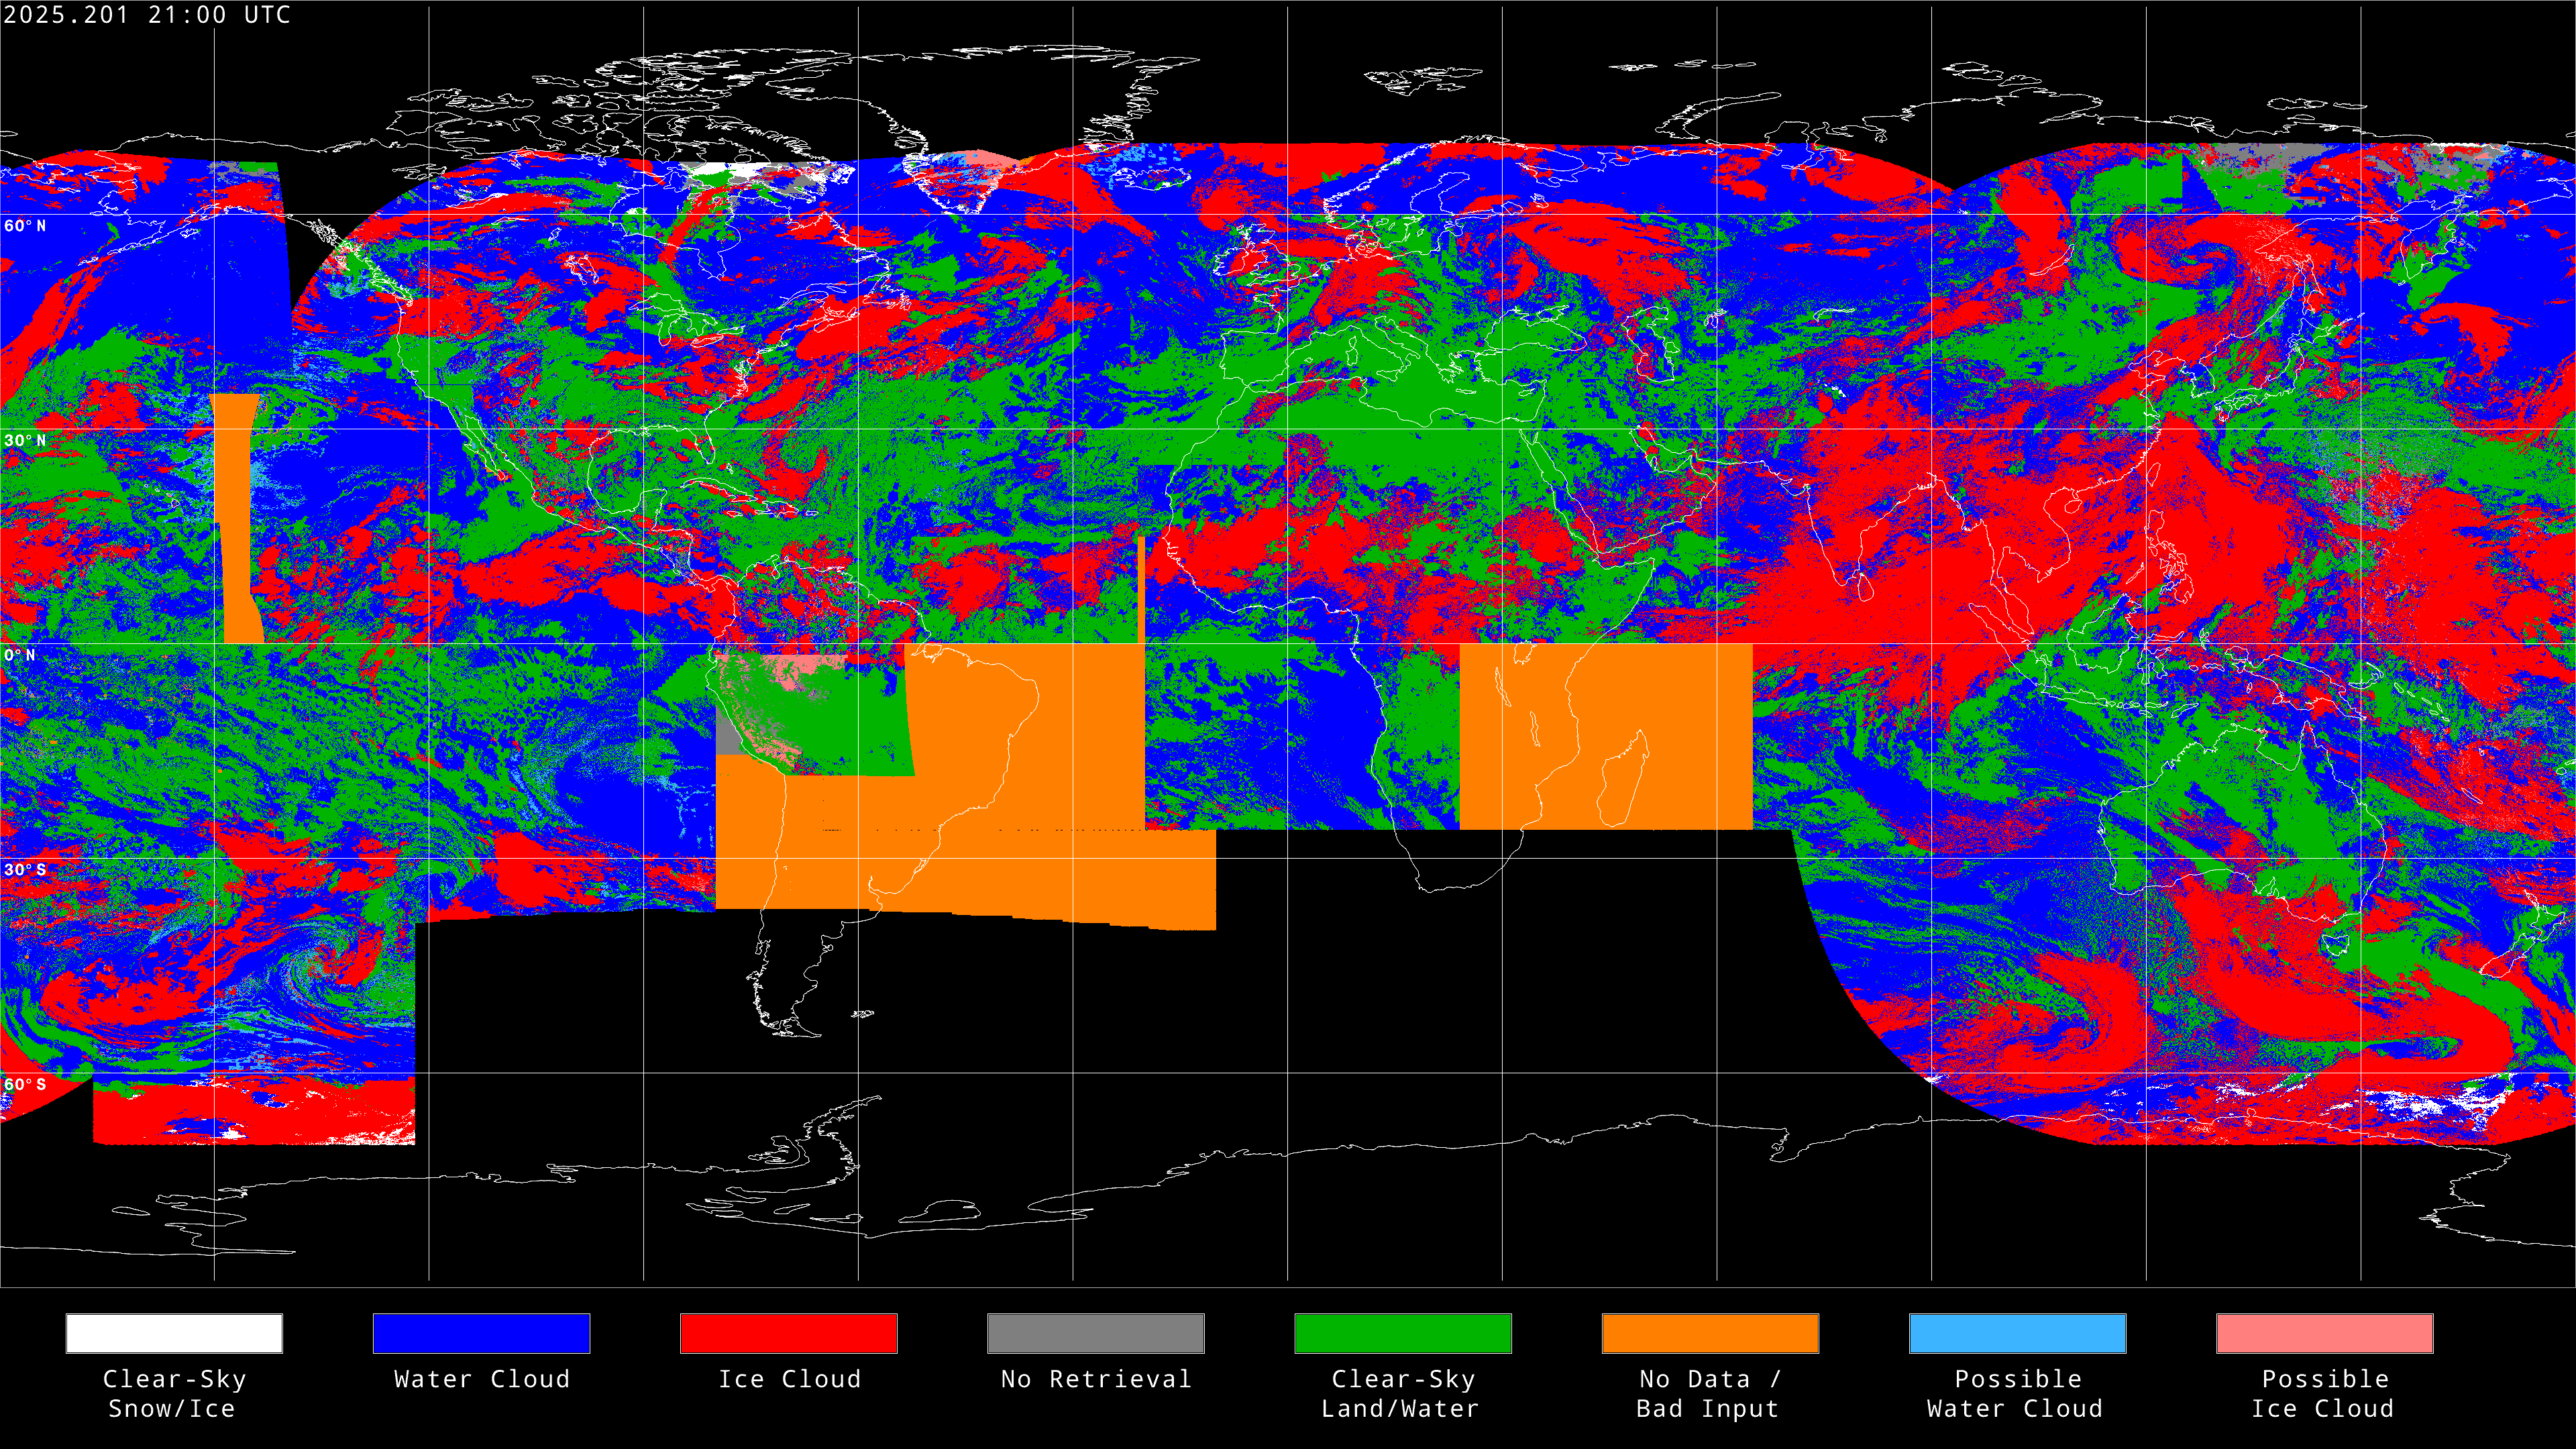This screenshot has height=1449, width=2576.
Task: Click the 2025.201 21:00 UTC timestamp
Action: 146,15
